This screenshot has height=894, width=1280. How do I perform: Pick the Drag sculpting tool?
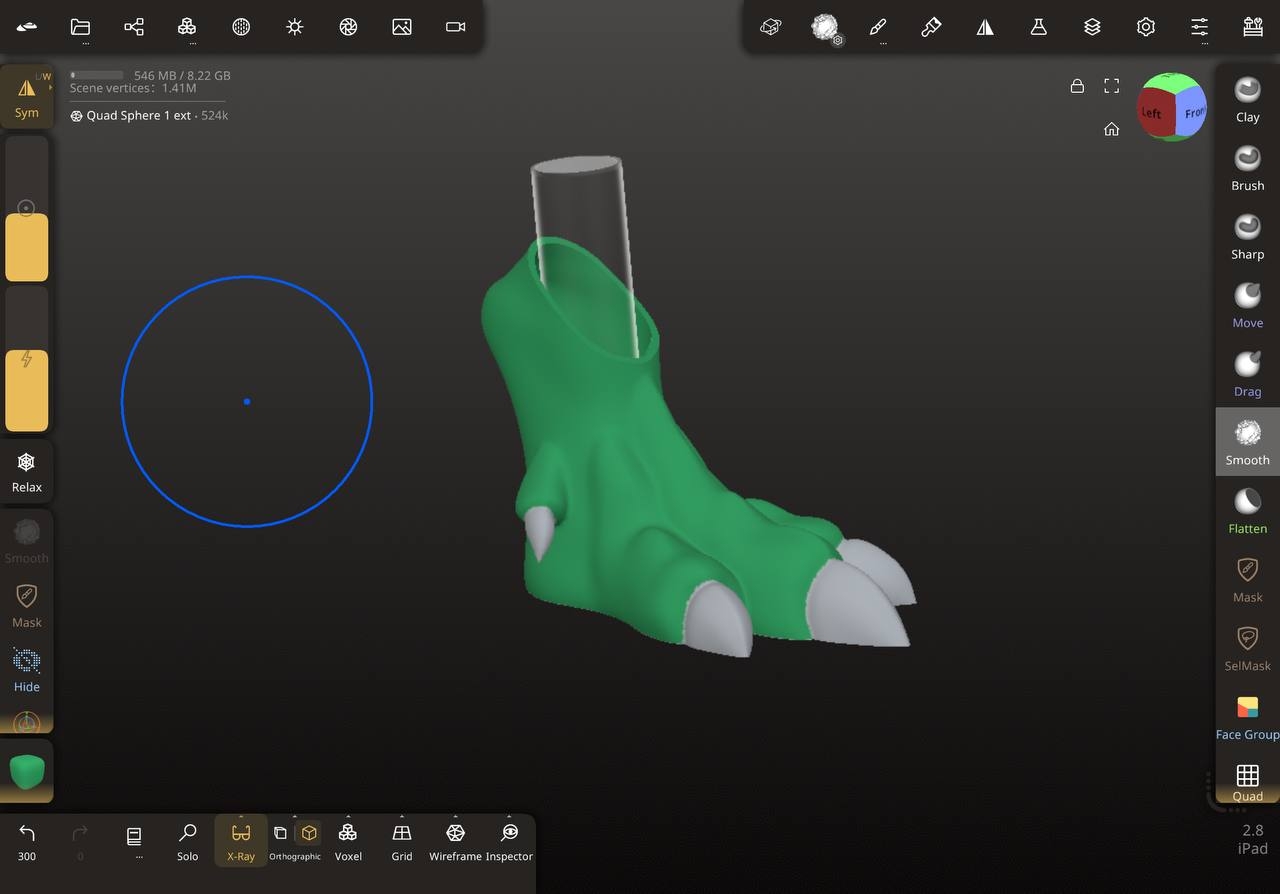1247,374
